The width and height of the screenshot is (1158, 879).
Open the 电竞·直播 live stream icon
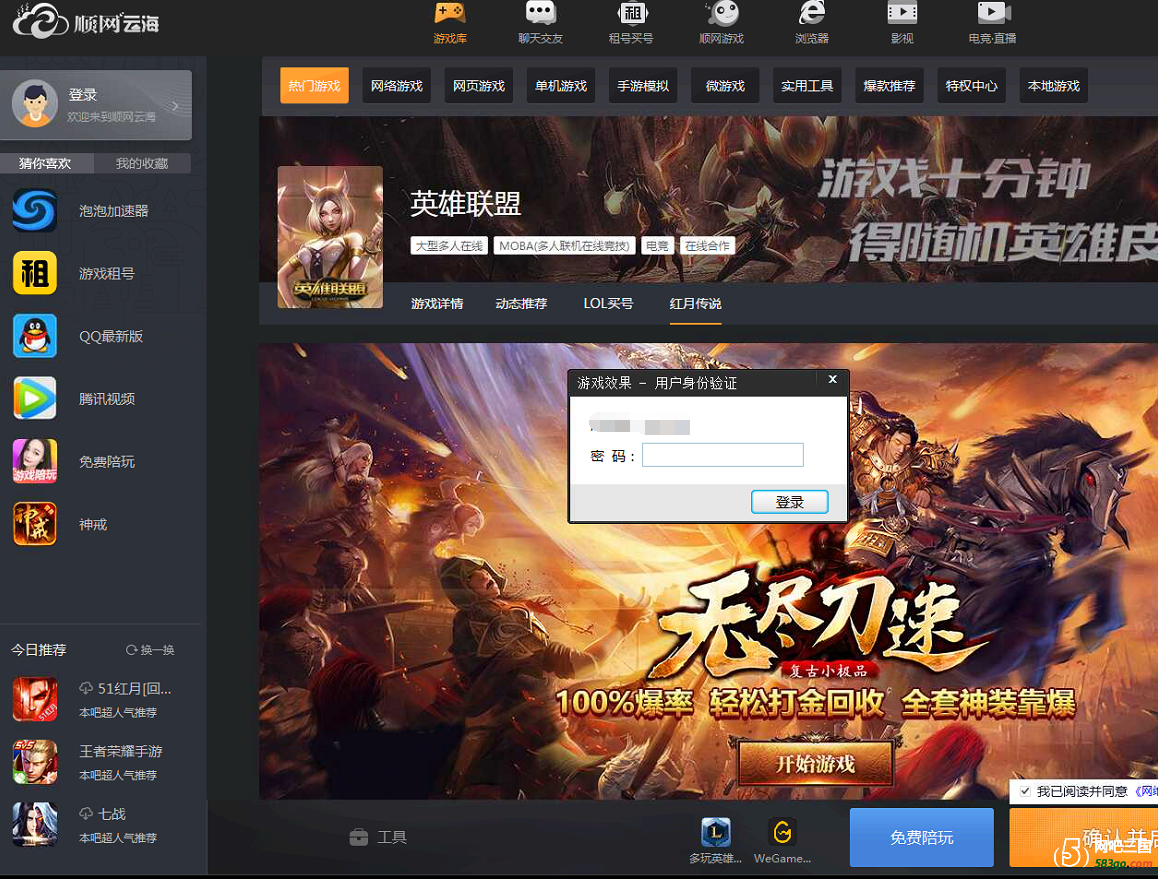pyautogui.click(x=993, y=13)
